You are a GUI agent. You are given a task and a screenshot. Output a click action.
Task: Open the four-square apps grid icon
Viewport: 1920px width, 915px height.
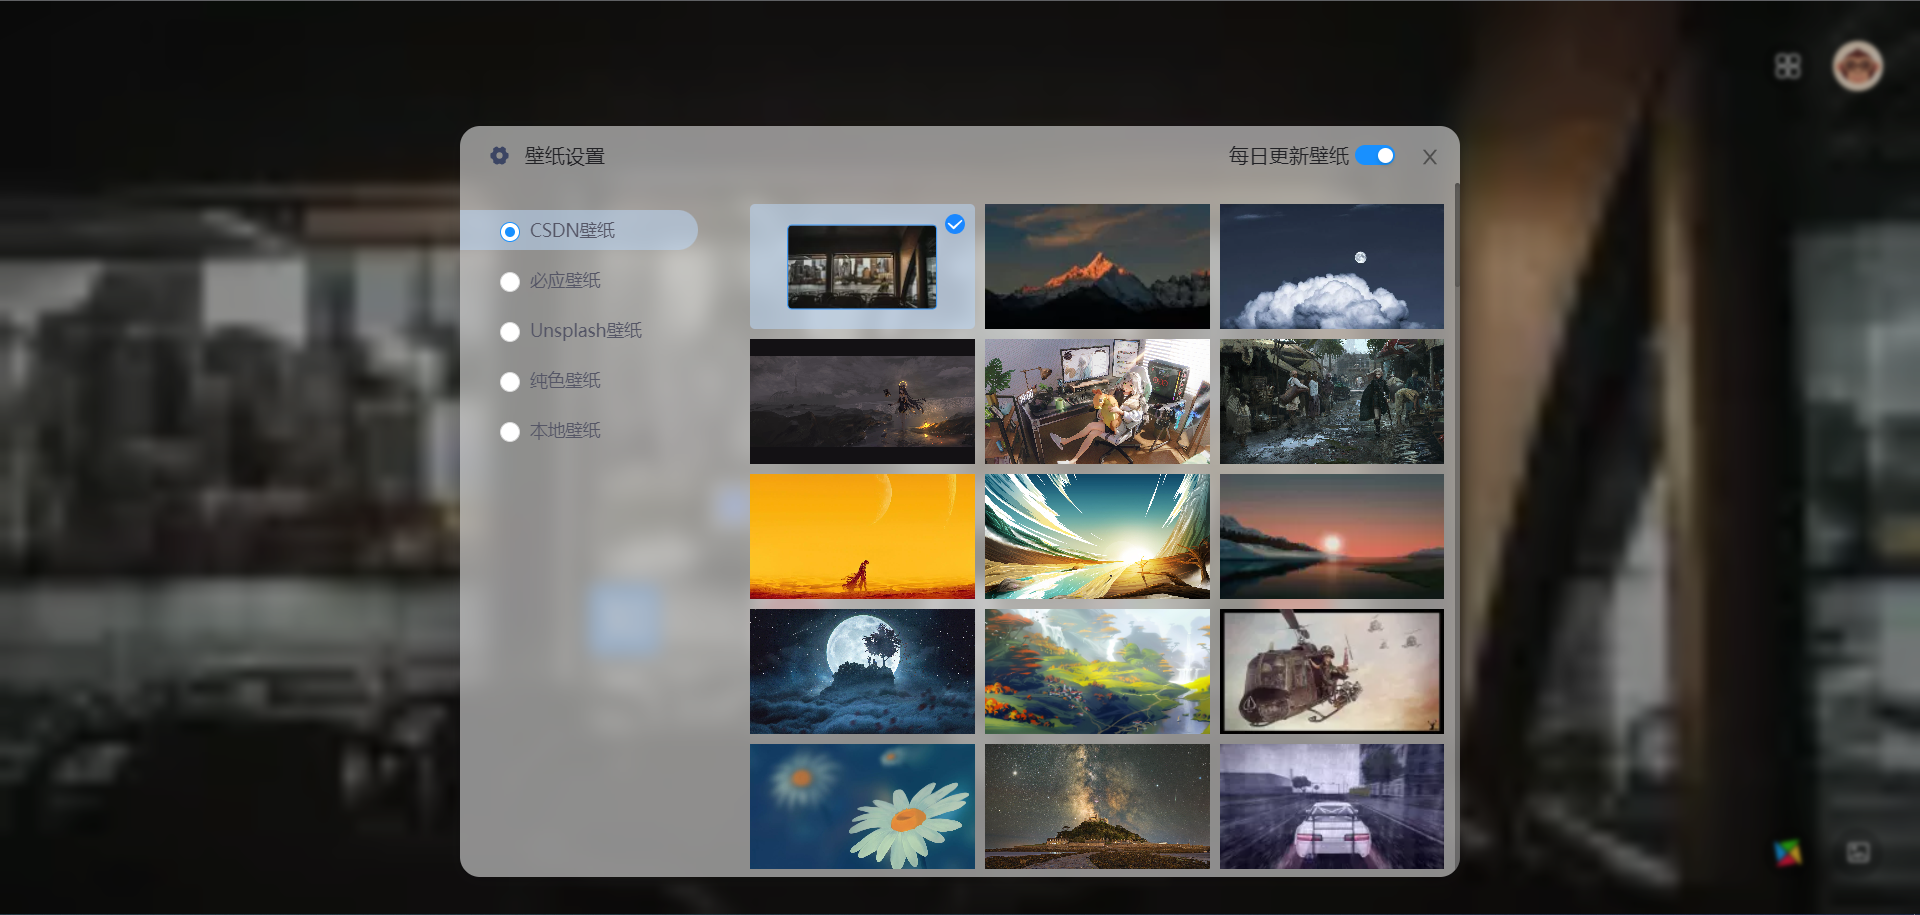tap(1787, 66)
